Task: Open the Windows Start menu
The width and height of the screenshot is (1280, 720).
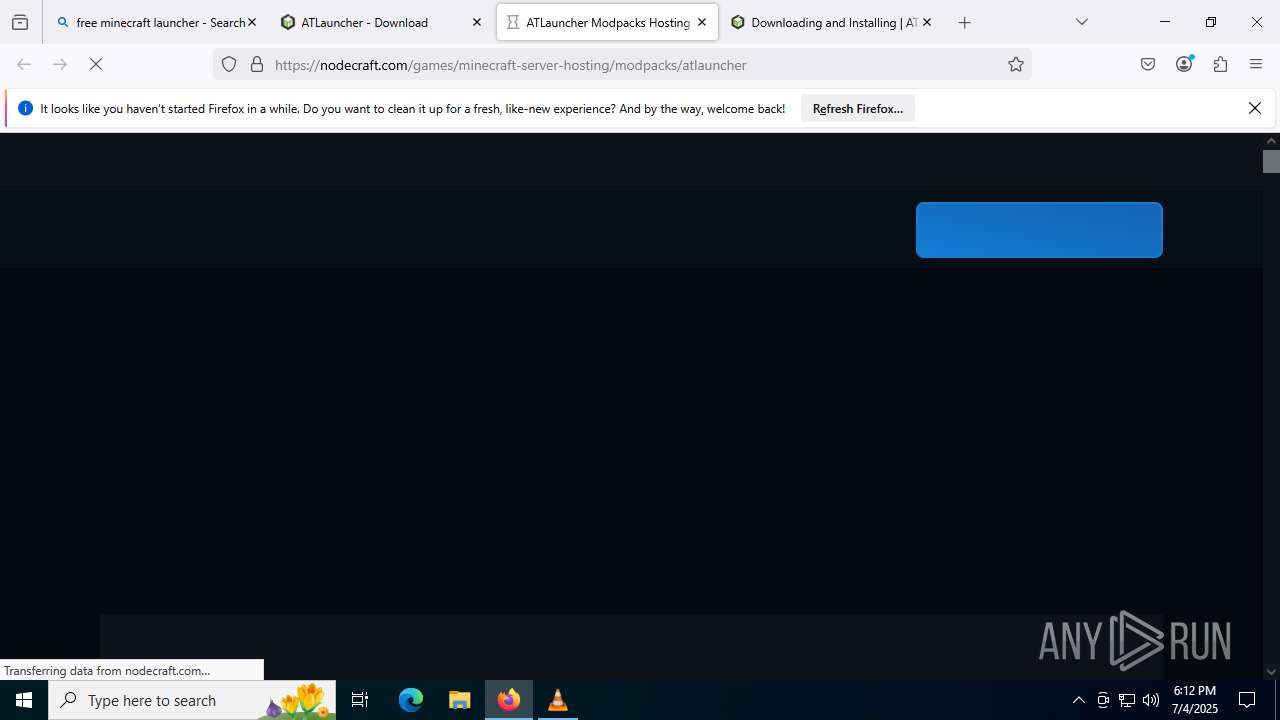Action: click(x=24, y=700)
